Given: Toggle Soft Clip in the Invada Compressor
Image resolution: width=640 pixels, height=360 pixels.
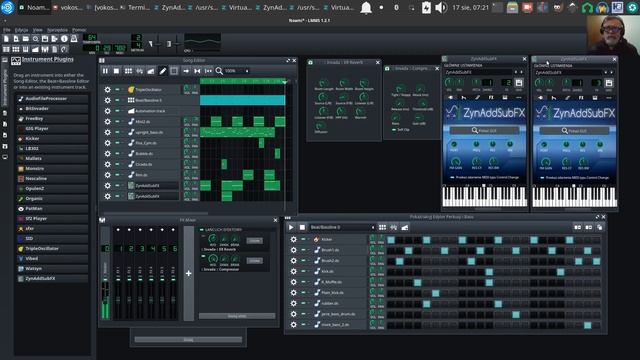Looking at the screenshot, I should coord(394,130).
